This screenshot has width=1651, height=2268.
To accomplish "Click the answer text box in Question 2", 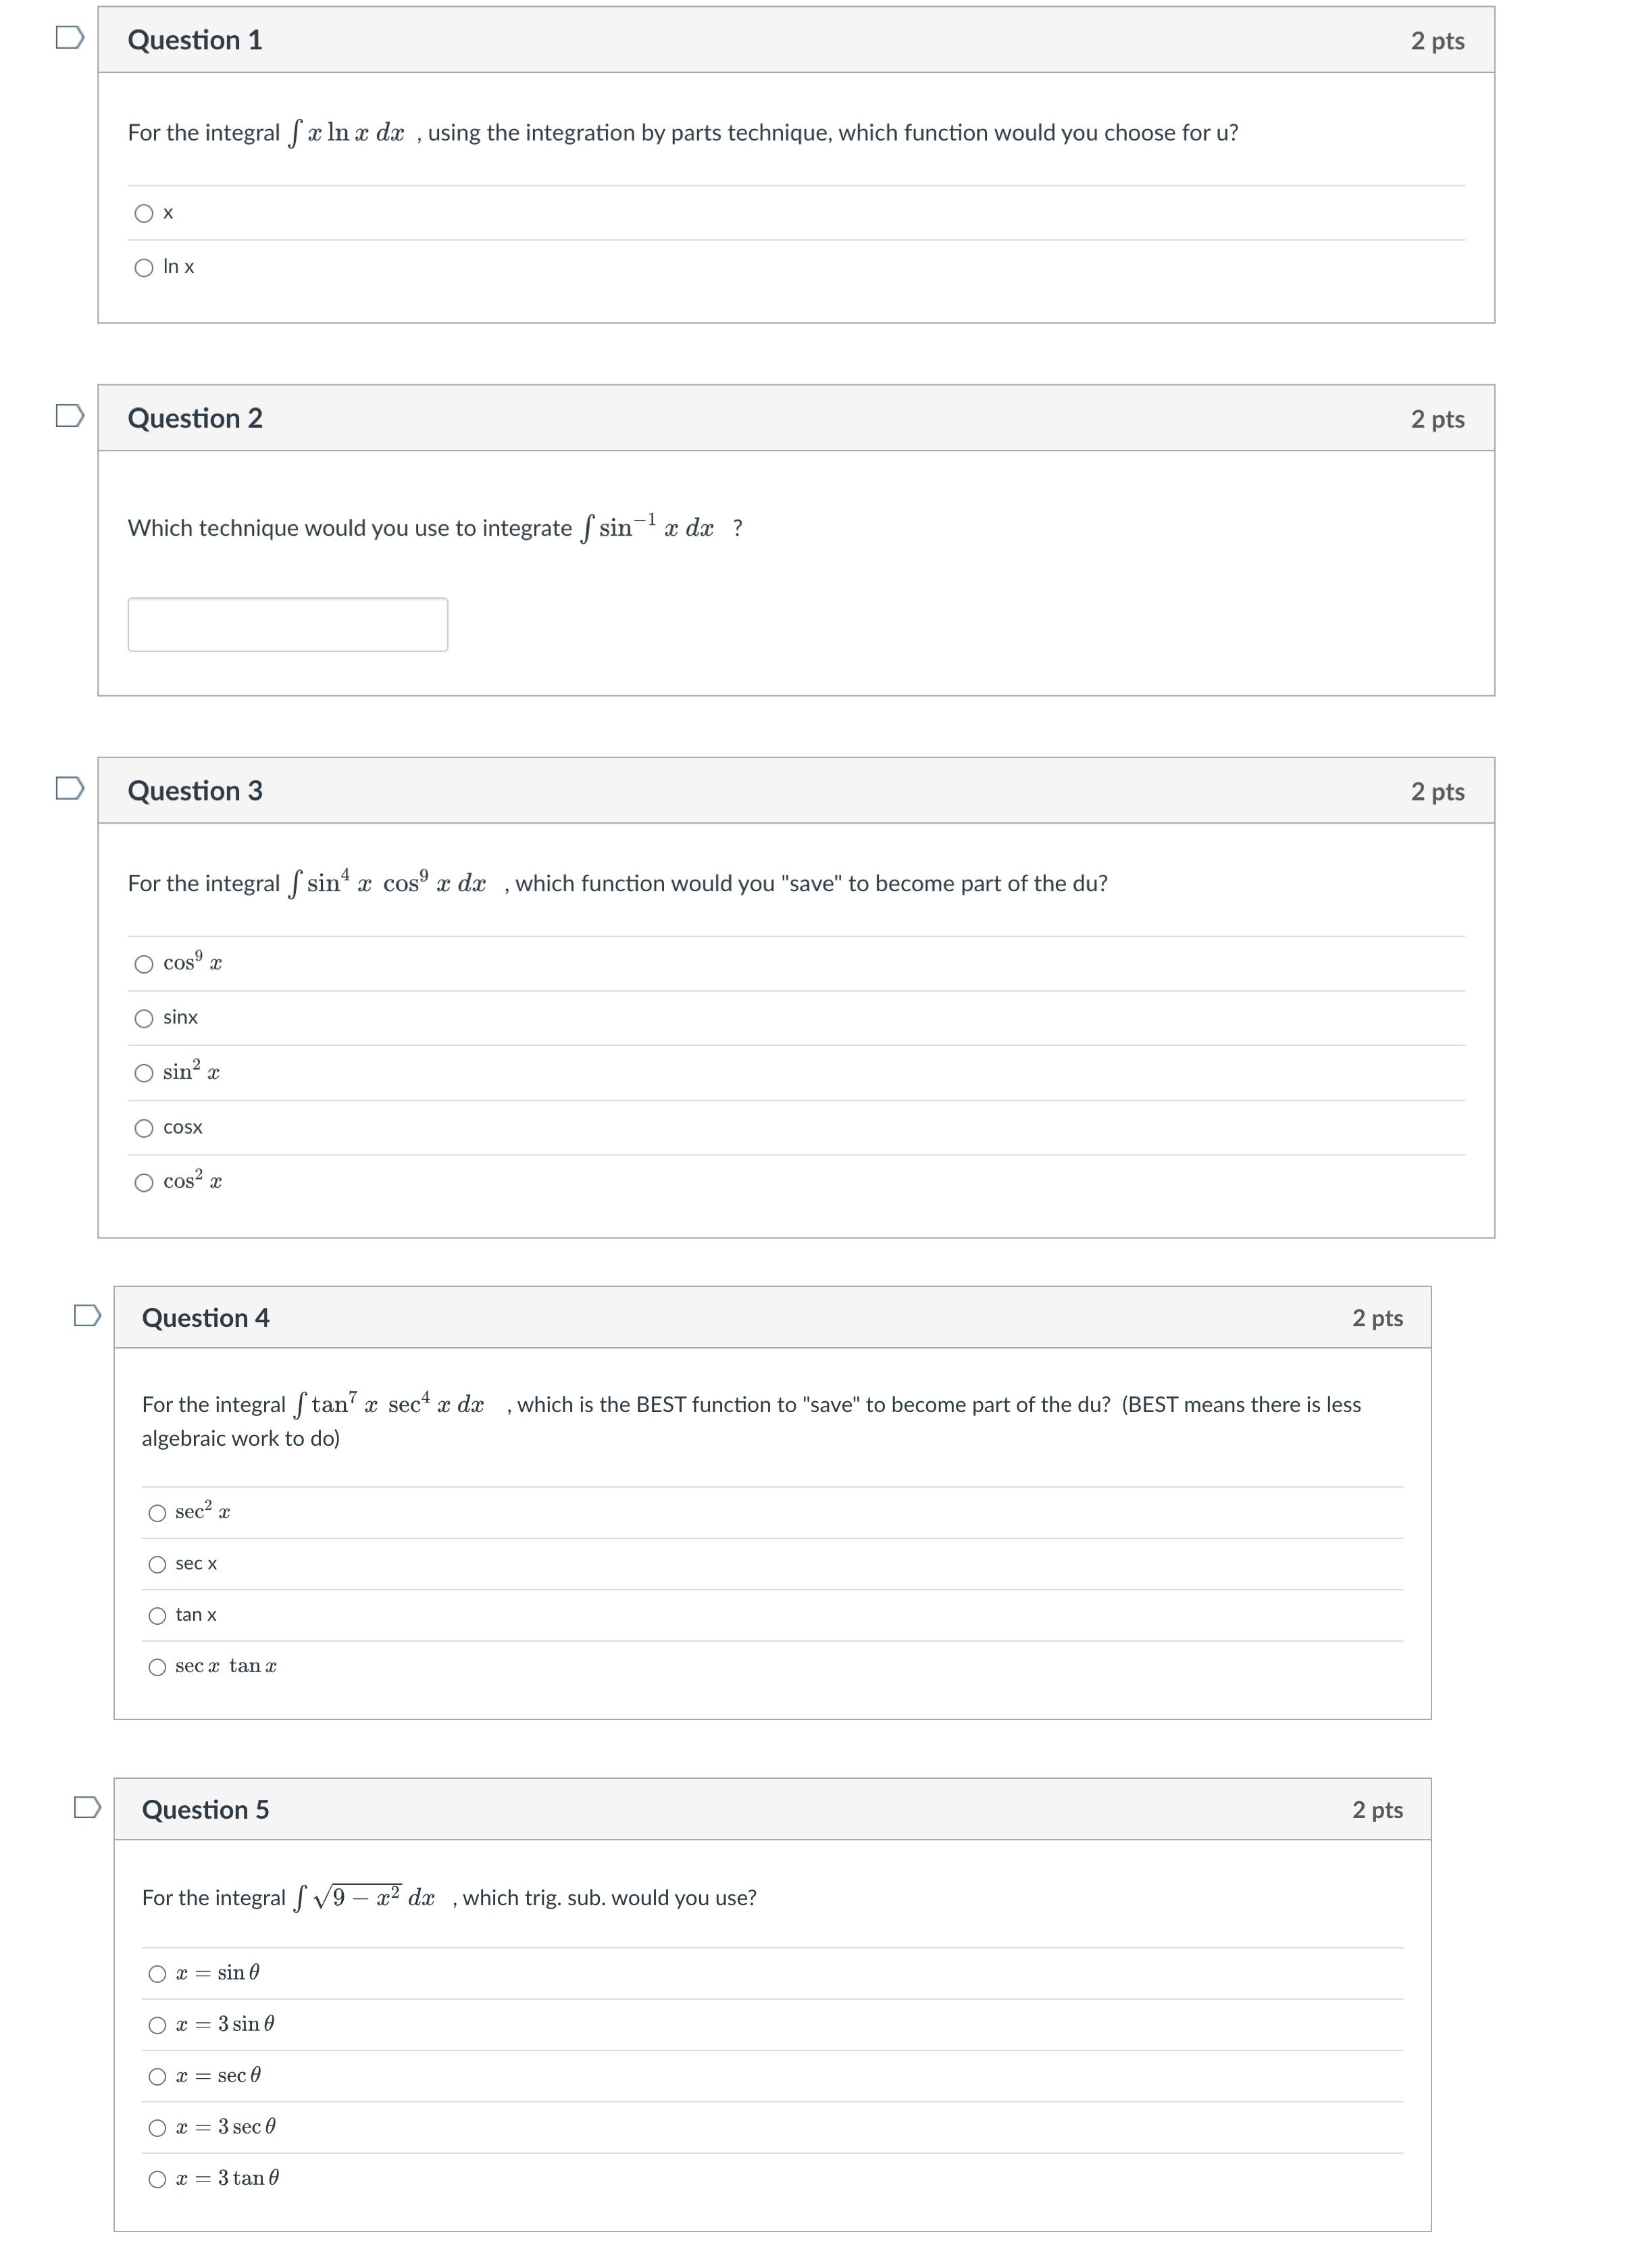I will [x=287, y=623].
